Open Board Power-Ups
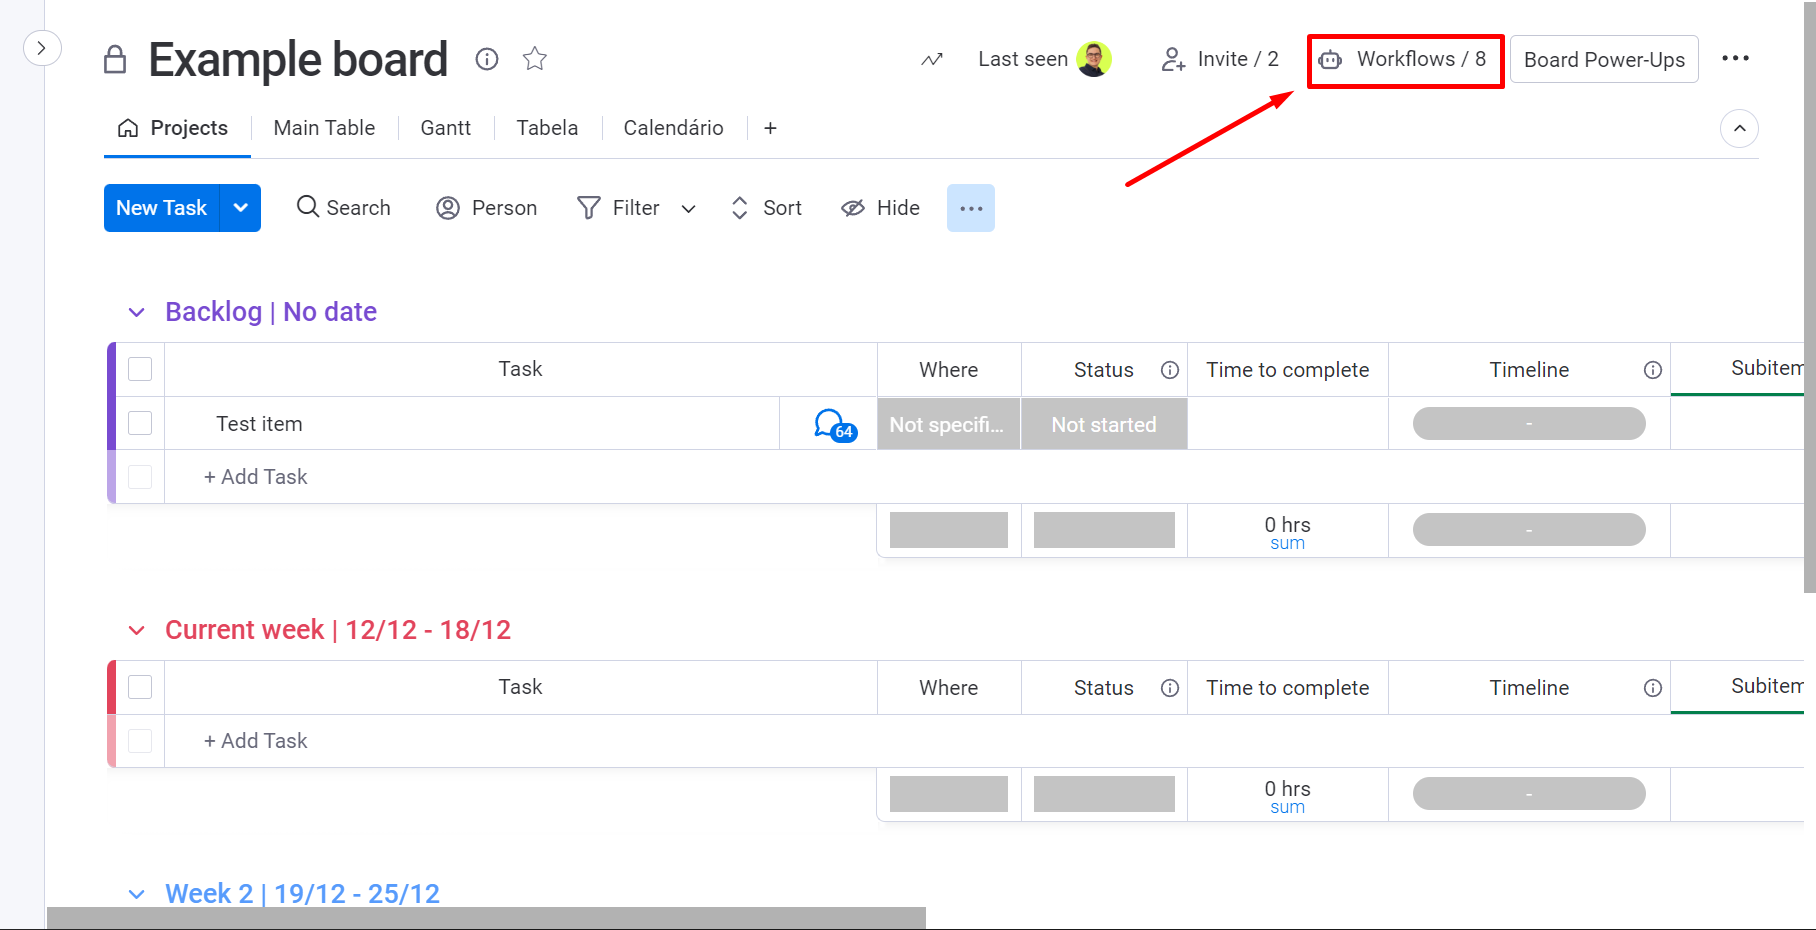This screenshot has height=930, width=1816. [1604, 59]
